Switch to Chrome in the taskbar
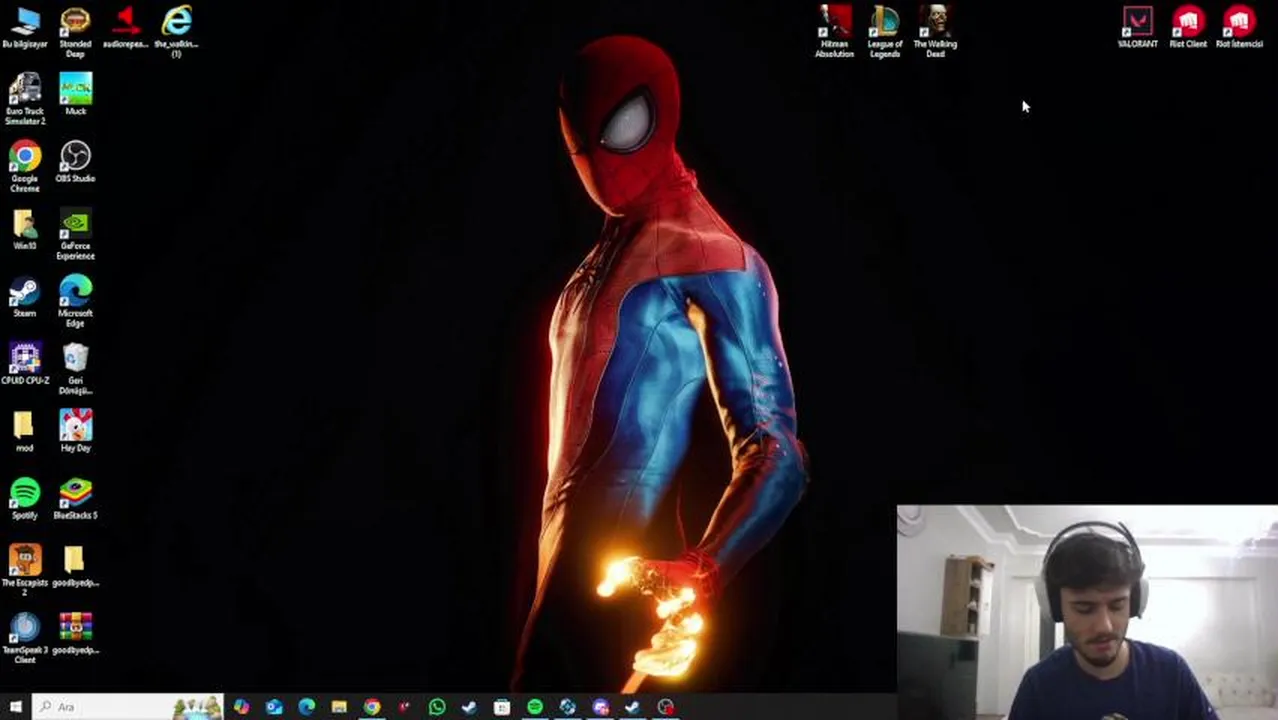Viewport: 1278px width, 720px height. click(x=372, y=707)
